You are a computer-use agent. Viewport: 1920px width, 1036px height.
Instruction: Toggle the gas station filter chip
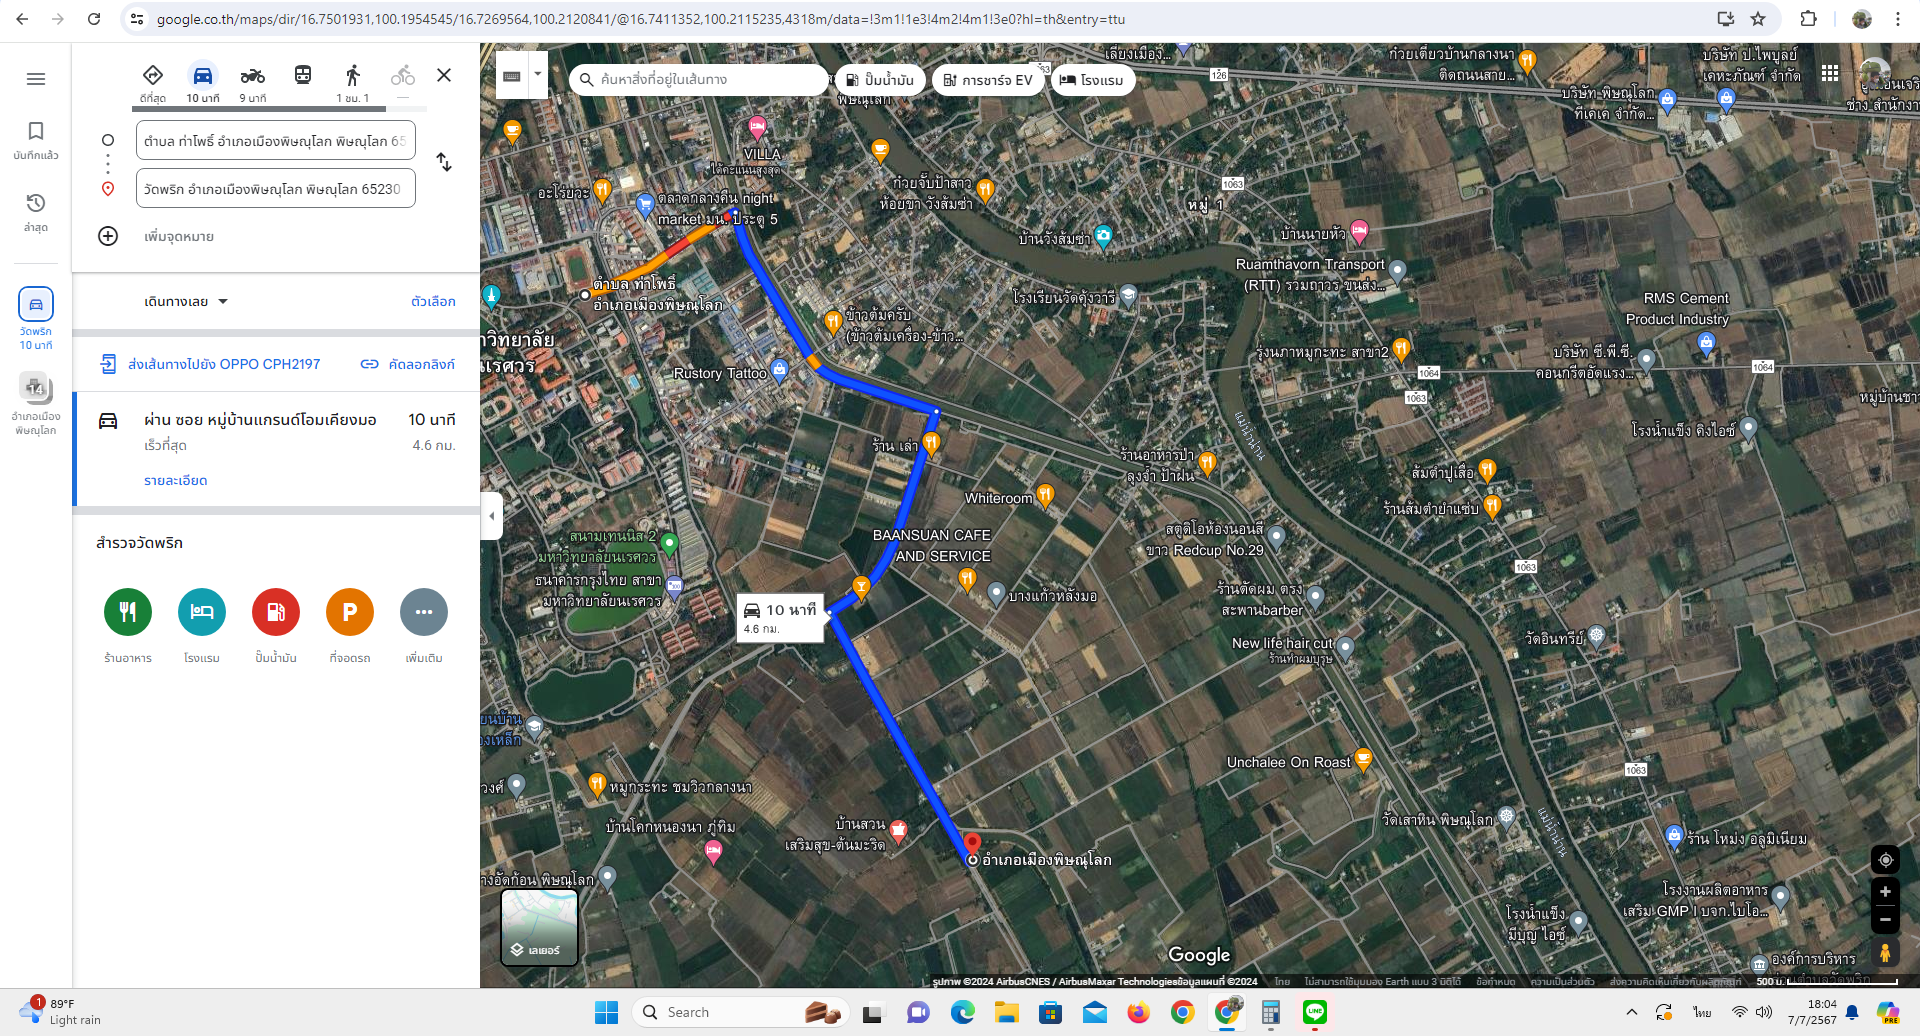point(880,80)
